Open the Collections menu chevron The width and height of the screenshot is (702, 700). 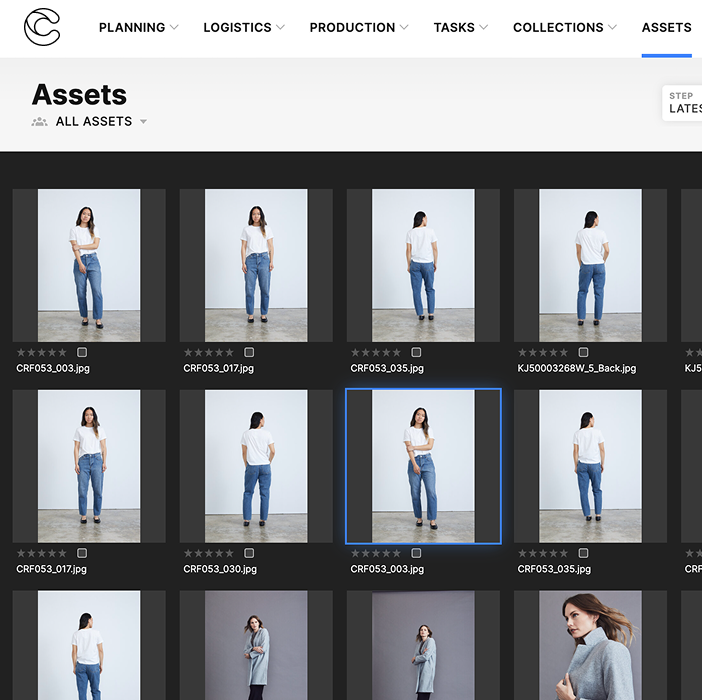[612, 27]
